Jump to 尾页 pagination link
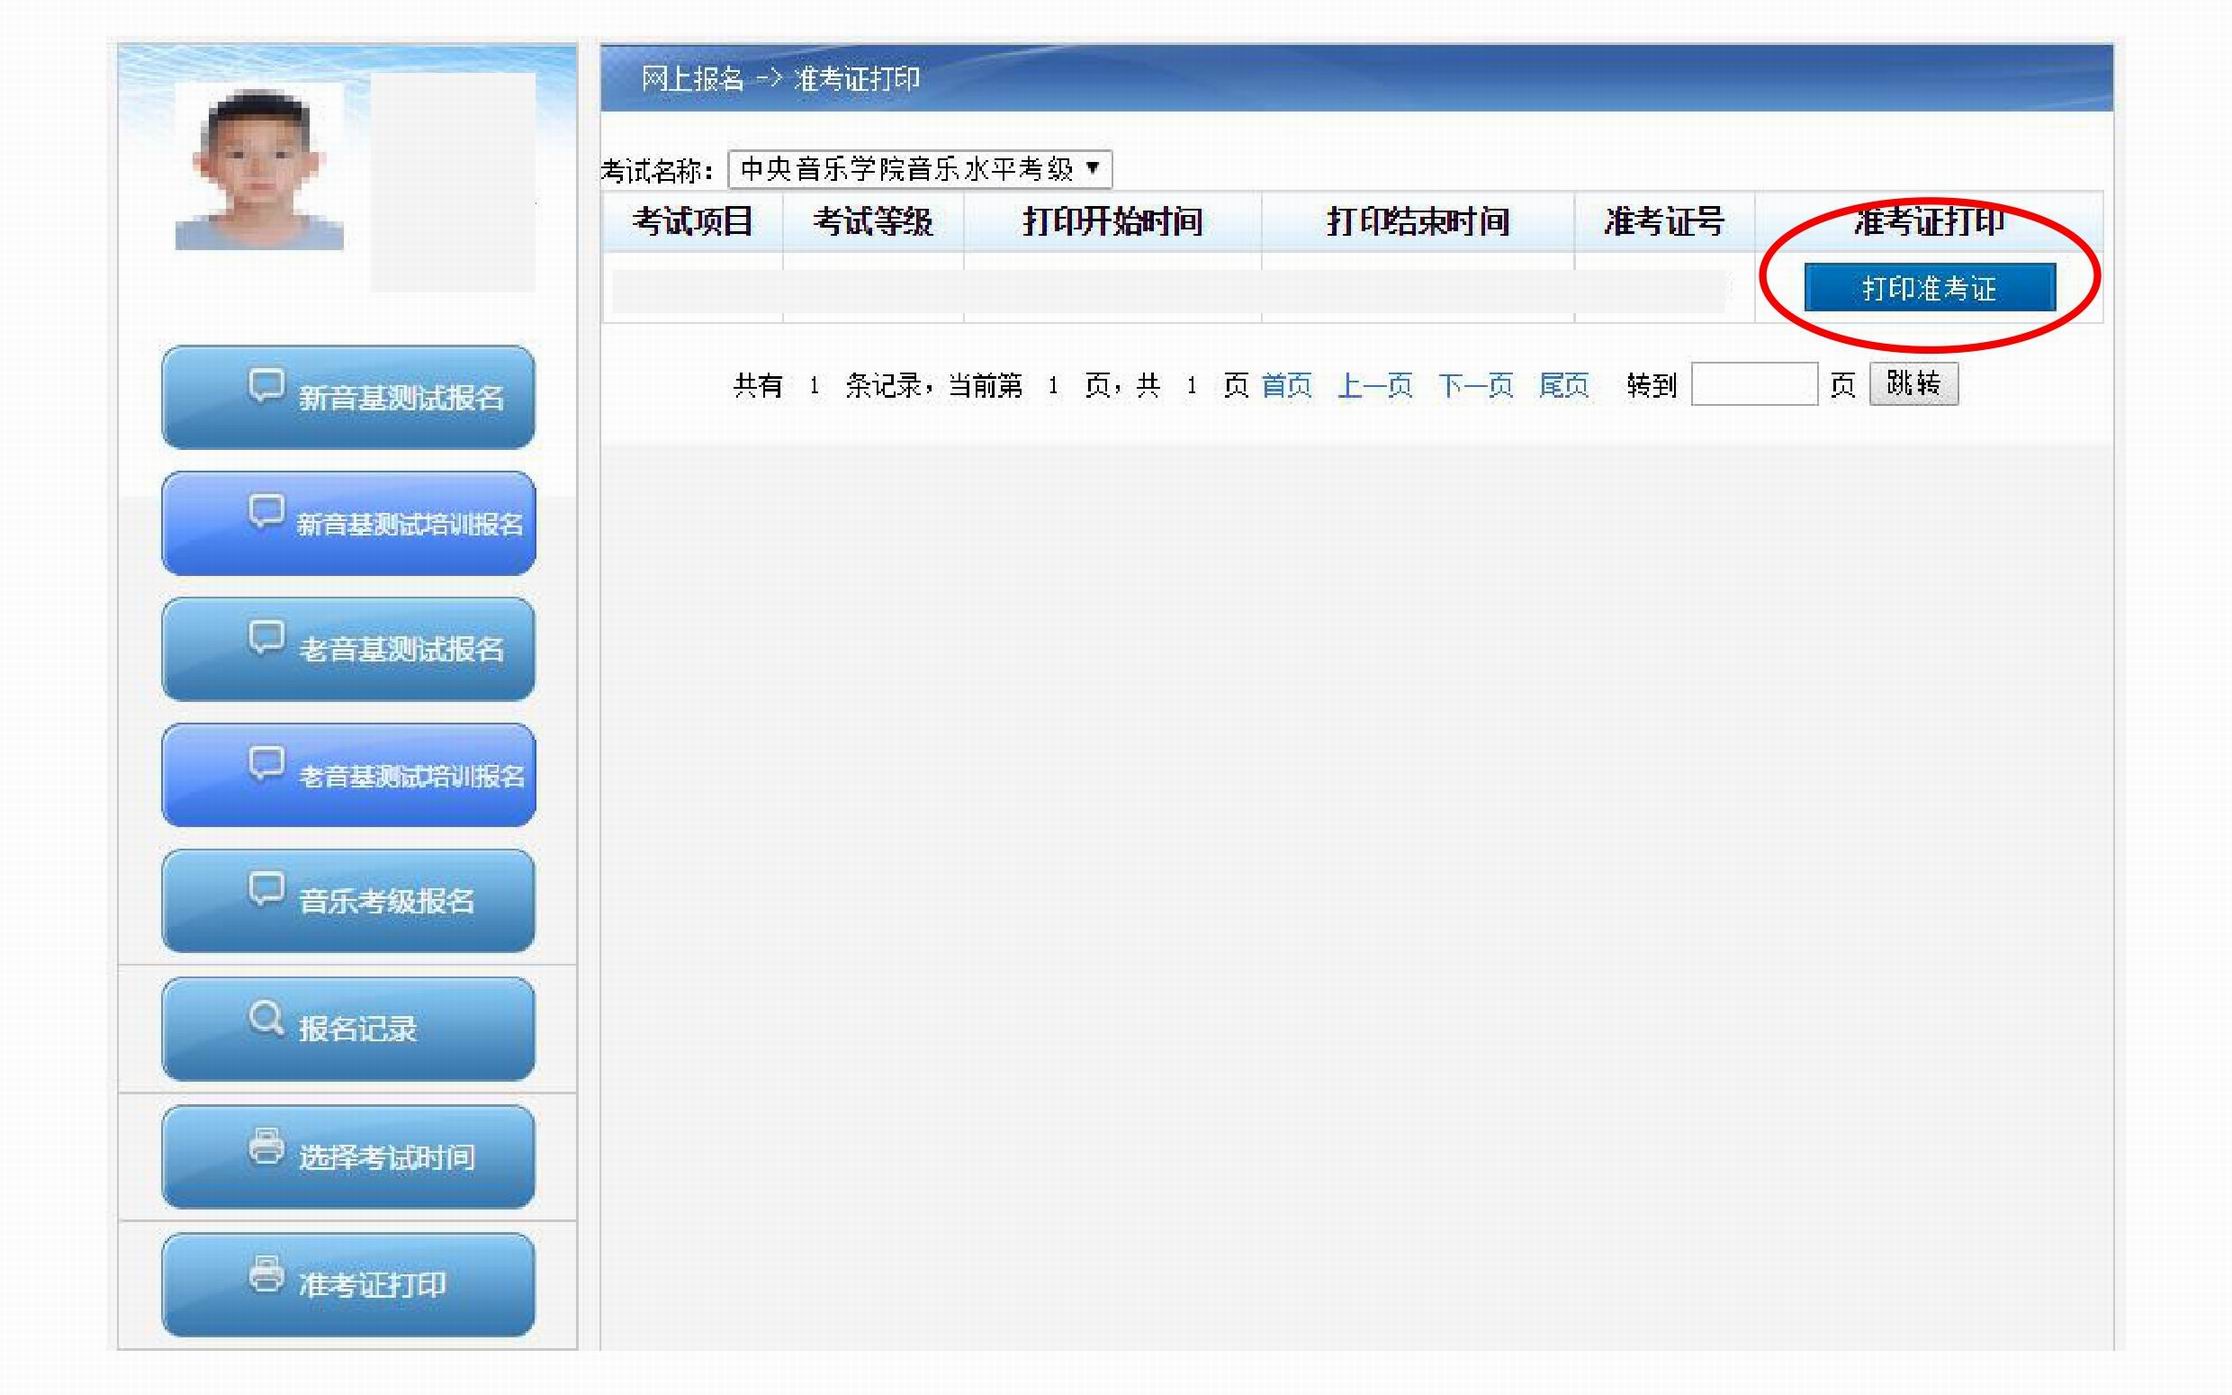 (1563, 385)
